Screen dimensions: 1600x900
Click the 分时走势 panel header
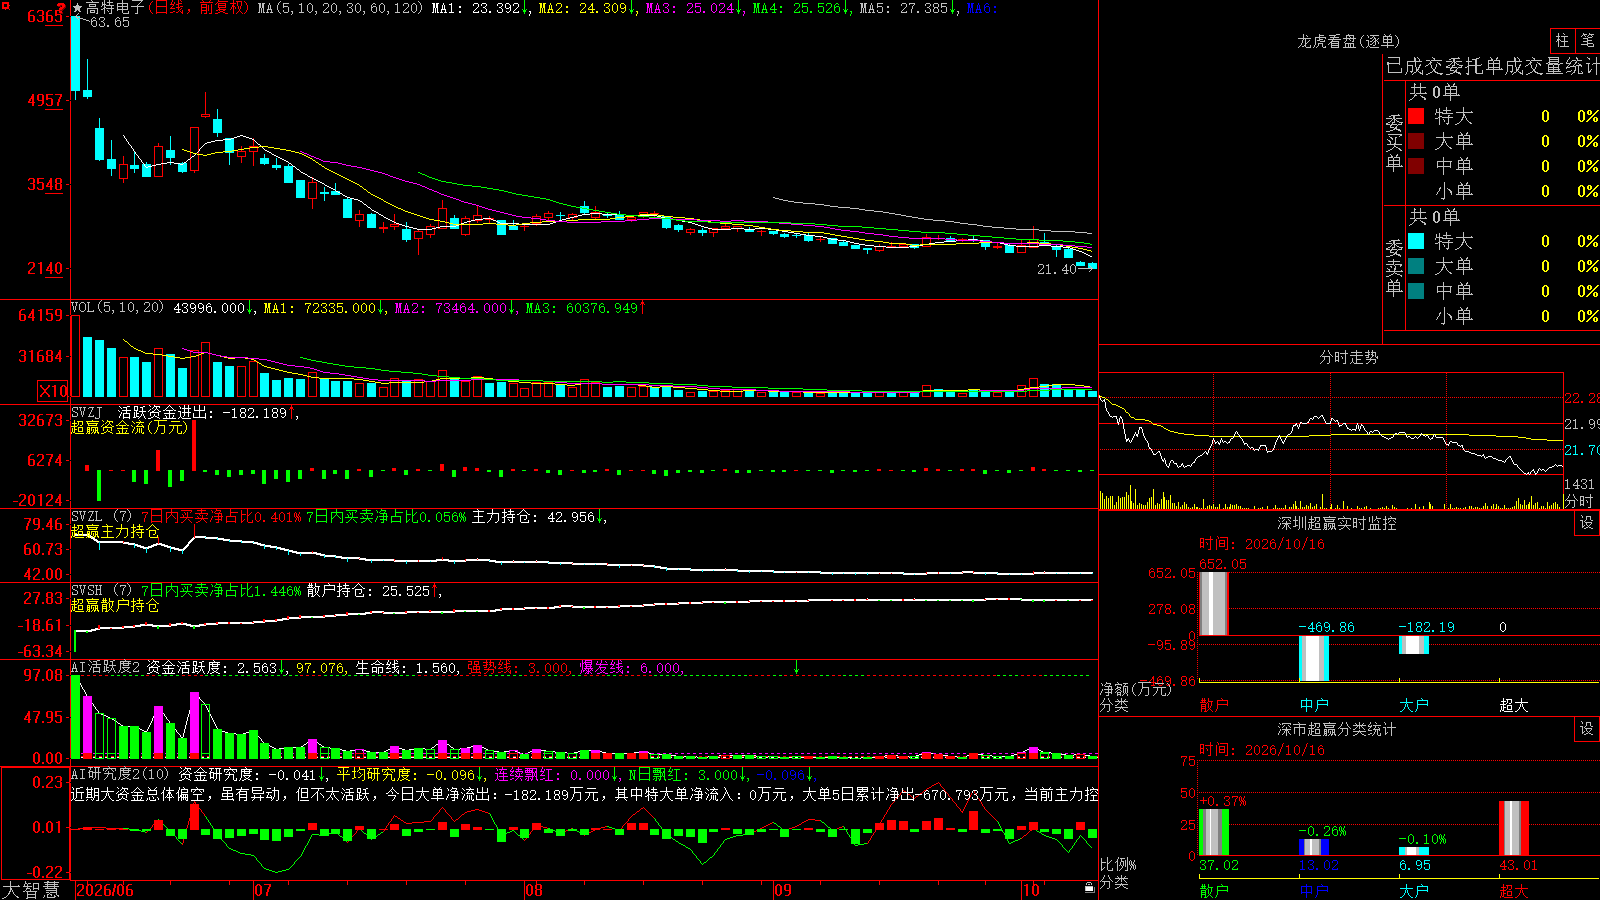pyautogui.click(x=1348, y=357)
